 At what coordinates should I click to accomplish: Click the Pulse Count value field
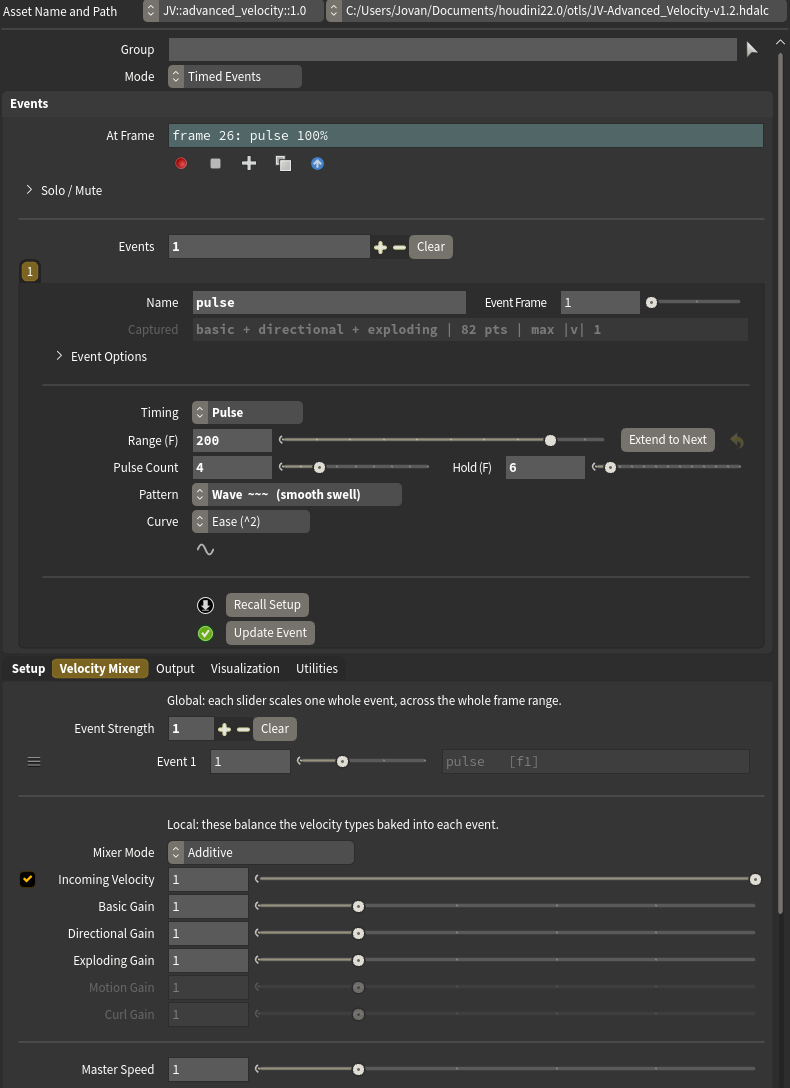232,467
